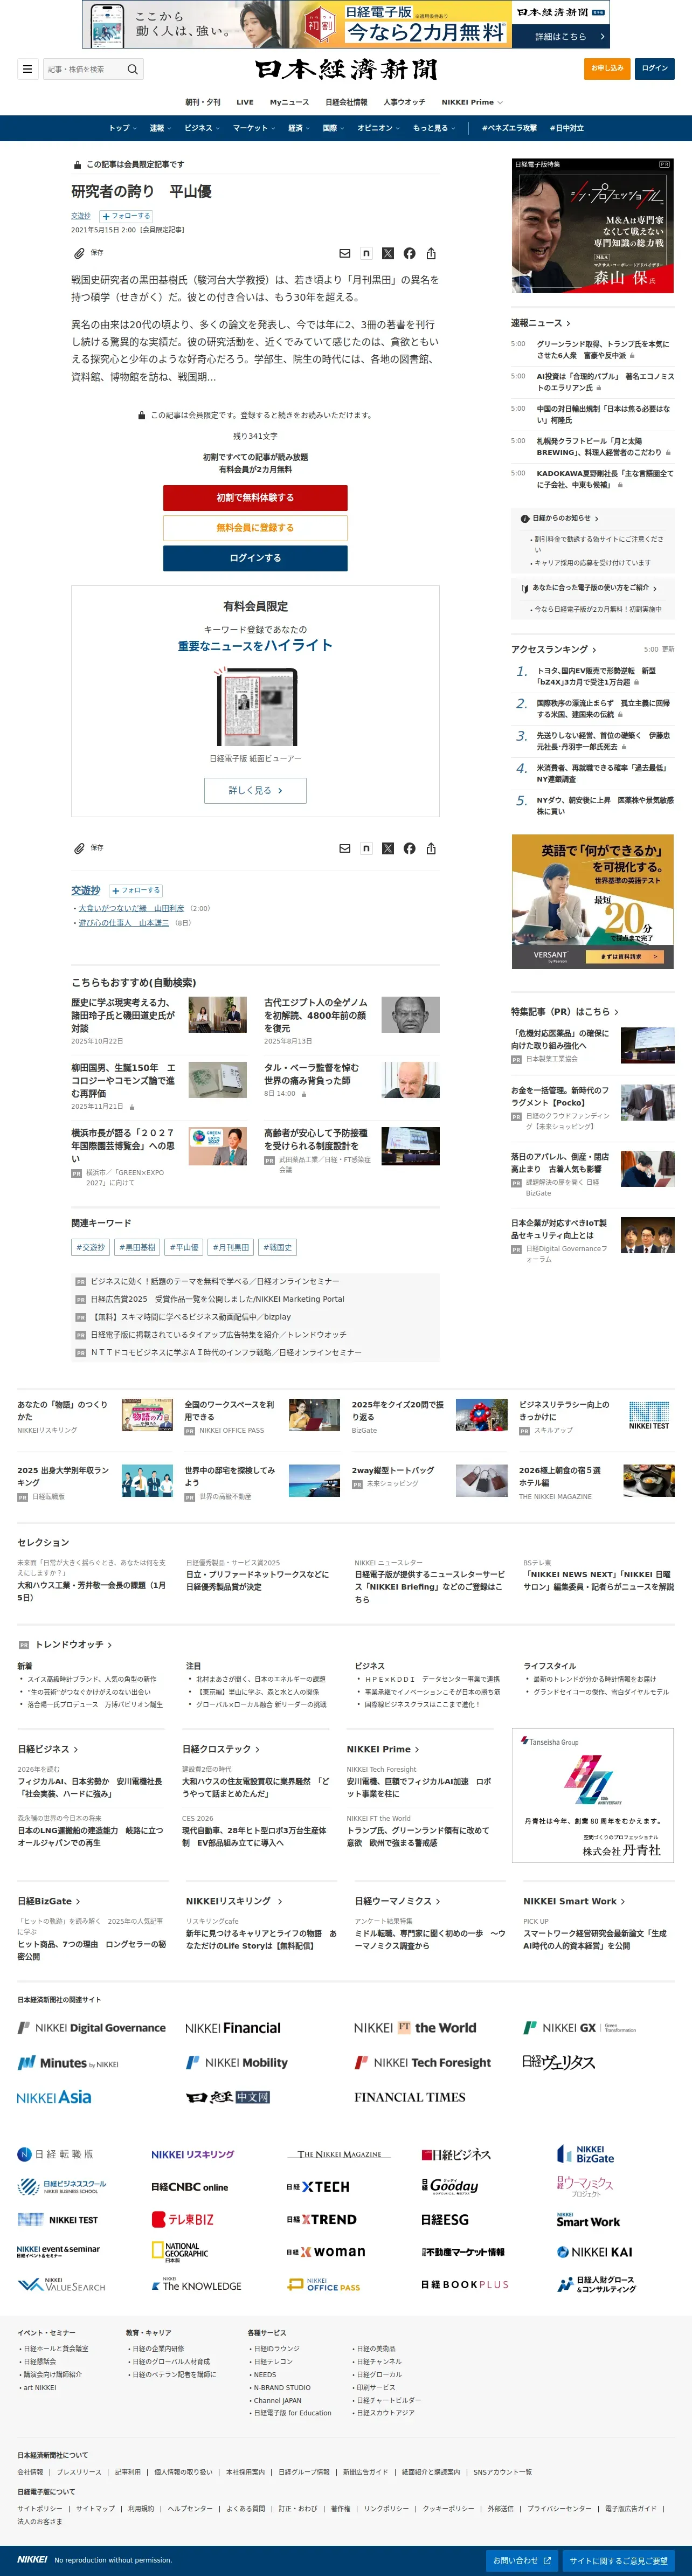Open the 古代エジプト人 article thumbnail
Viewport: 692px width, 2576px height.
410,1015
